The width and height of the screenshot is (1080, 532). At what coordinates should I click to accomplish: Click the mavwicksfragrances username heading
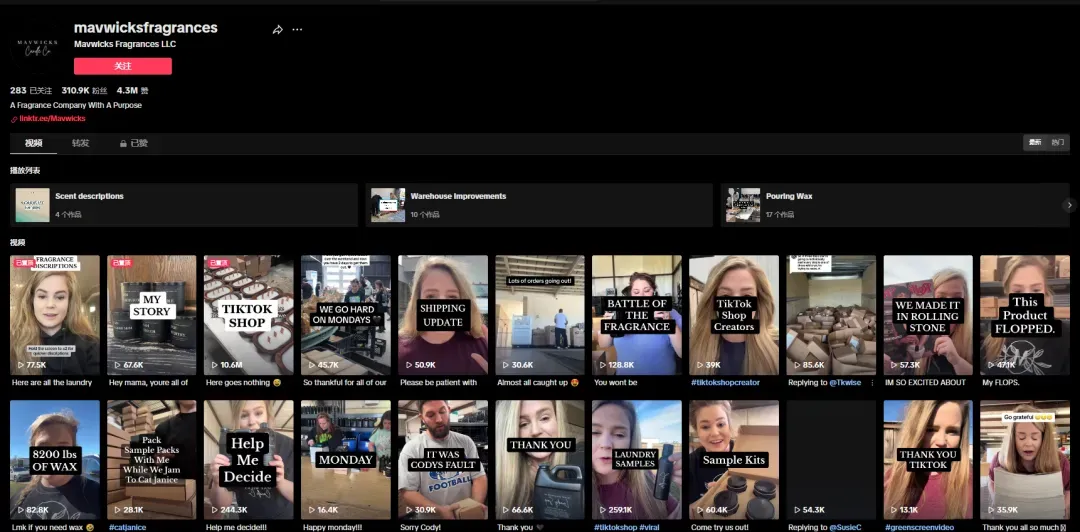(x=146, y=28)
